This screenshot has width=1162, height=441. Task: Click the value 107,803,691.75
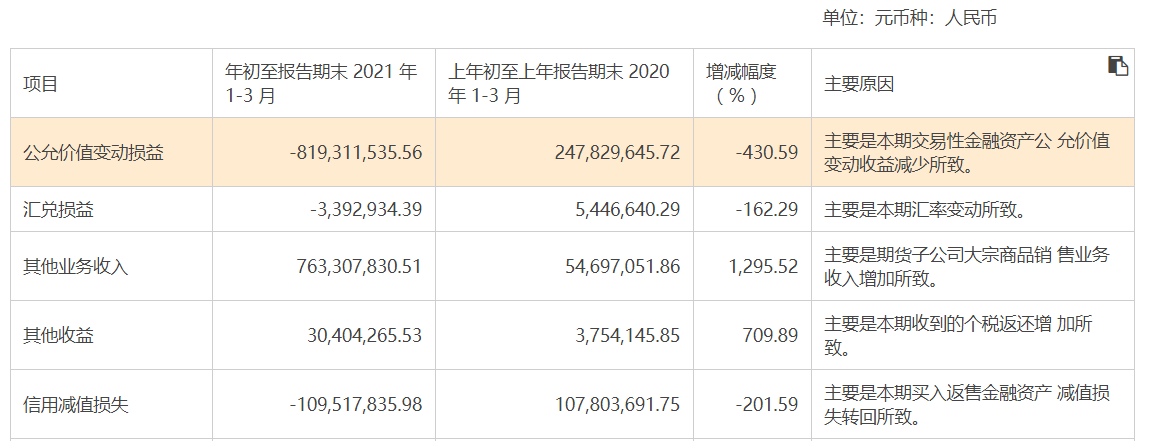pyautogui.click(x=617, y=405)
